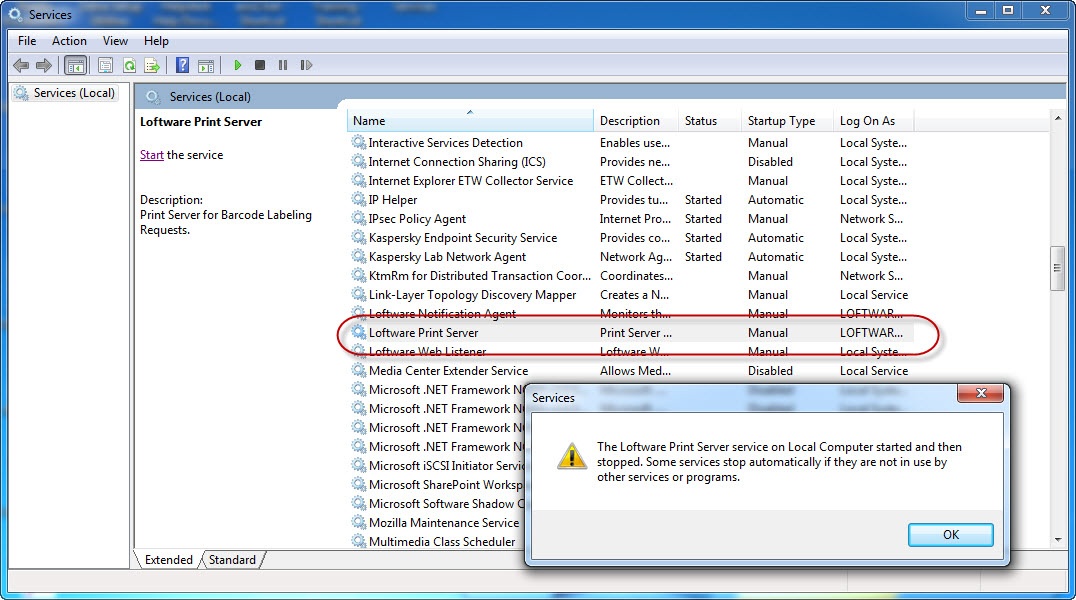
Task: Select the Kaspersky Endpoint Security Service name
Action: [x=463, y=238]
